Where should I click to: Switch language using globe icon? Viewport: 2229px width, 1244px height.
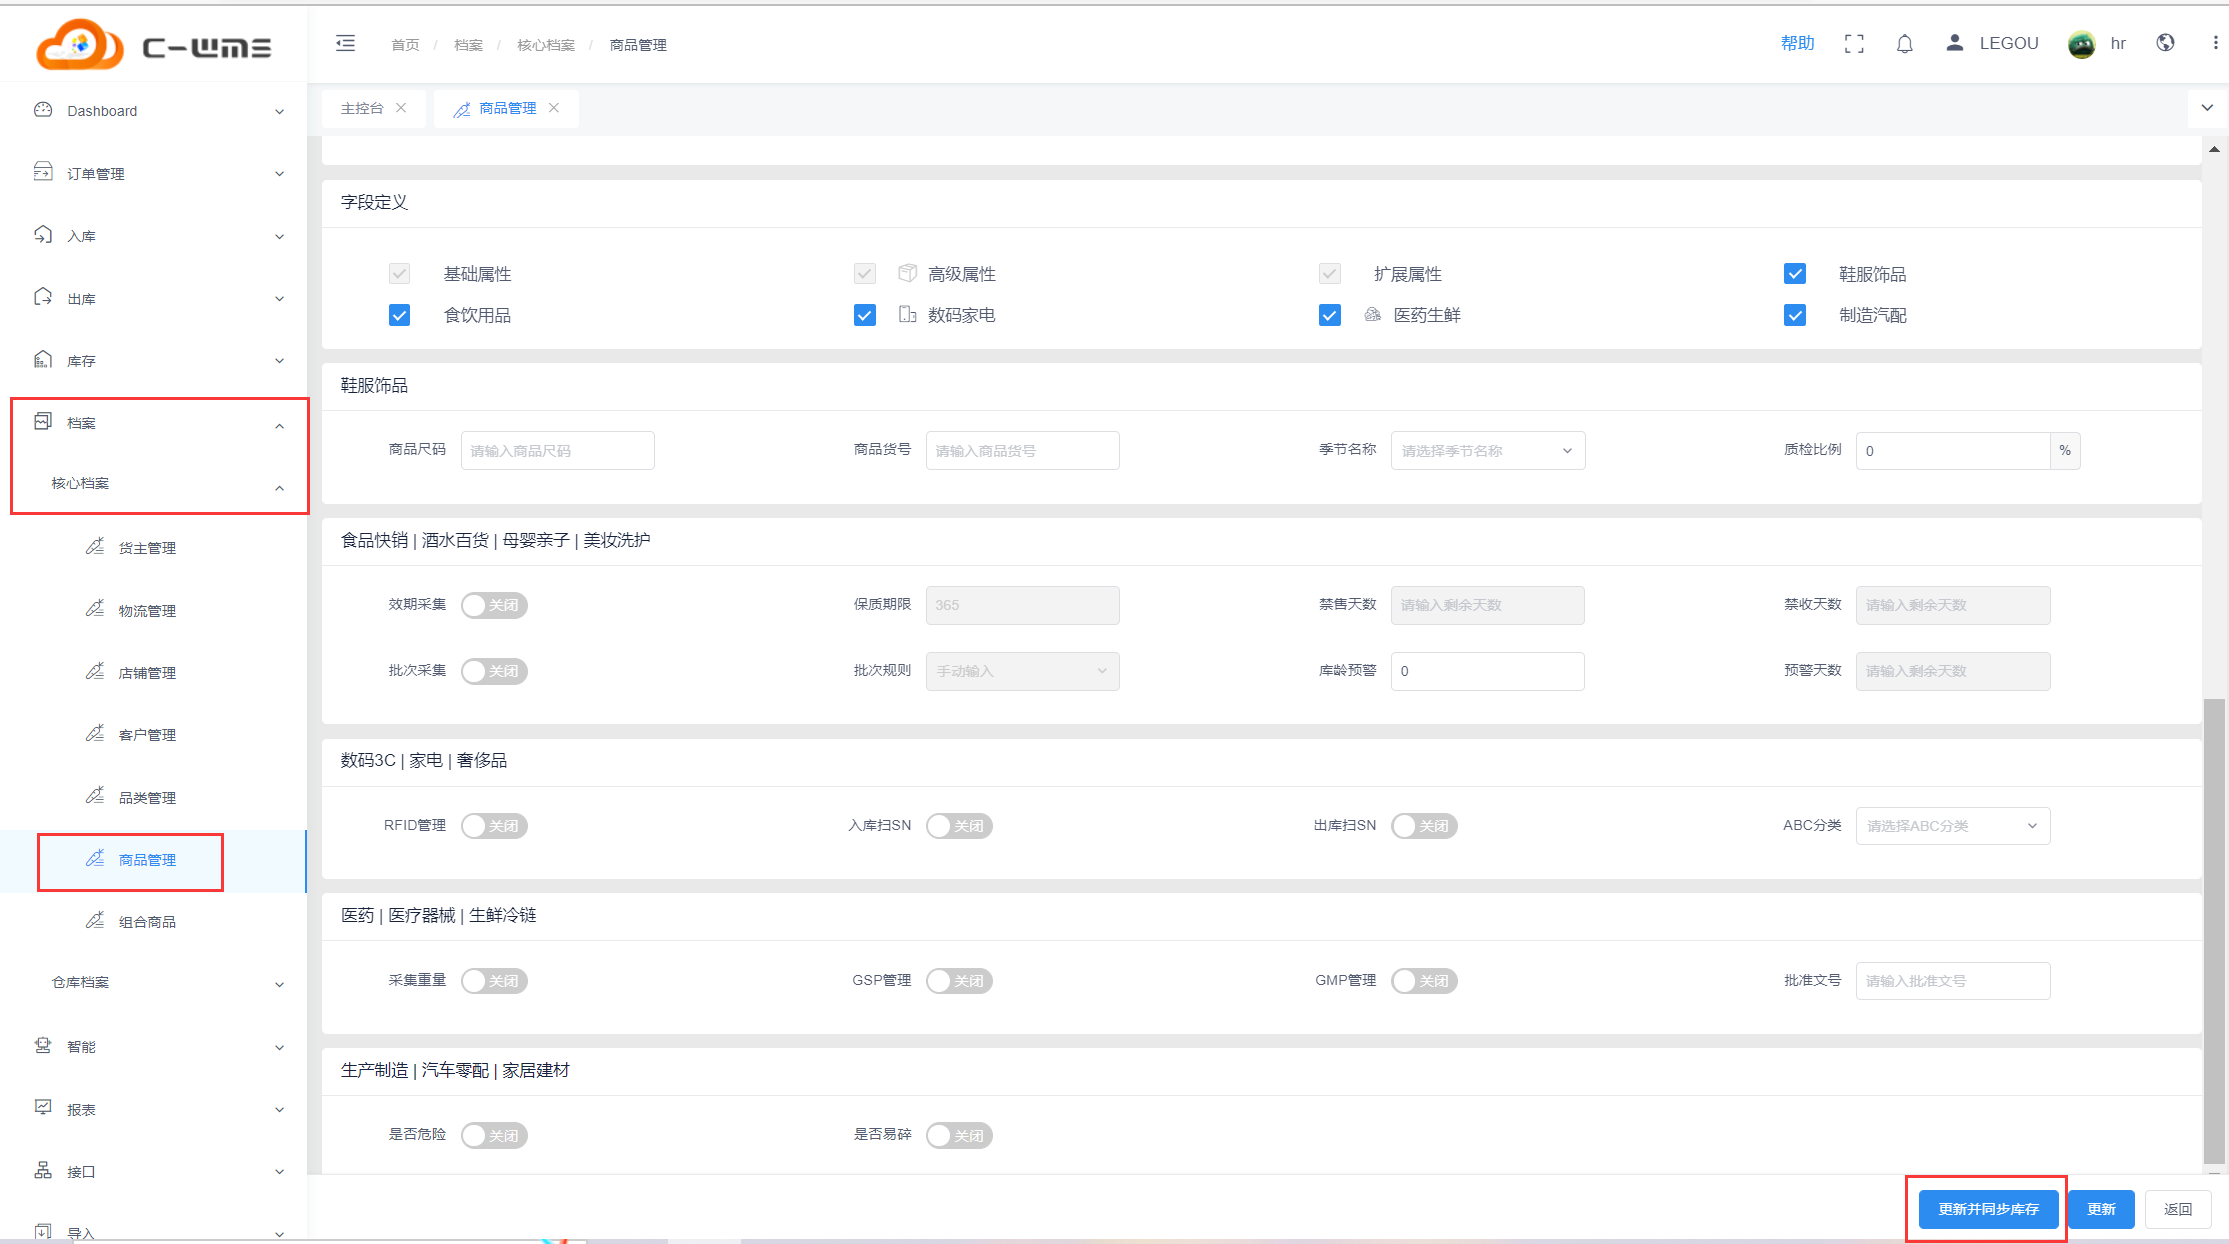(2166, 43)
